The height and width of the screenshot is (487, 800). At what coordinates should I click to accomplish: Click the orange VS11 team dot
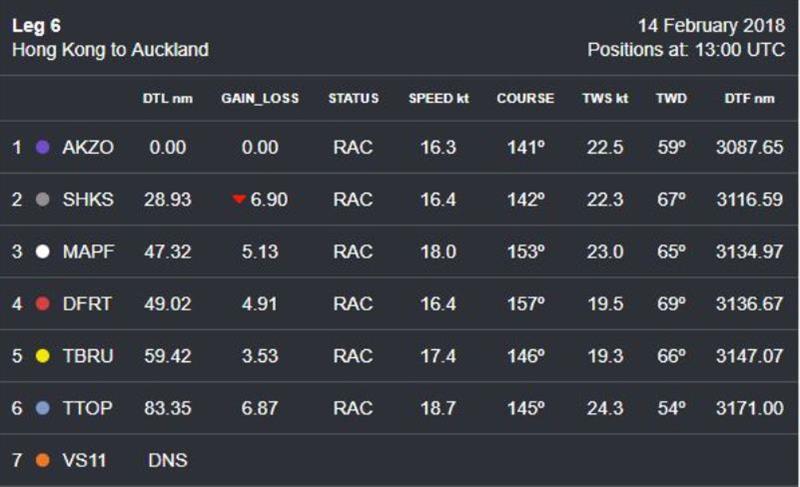coord(43,460)
